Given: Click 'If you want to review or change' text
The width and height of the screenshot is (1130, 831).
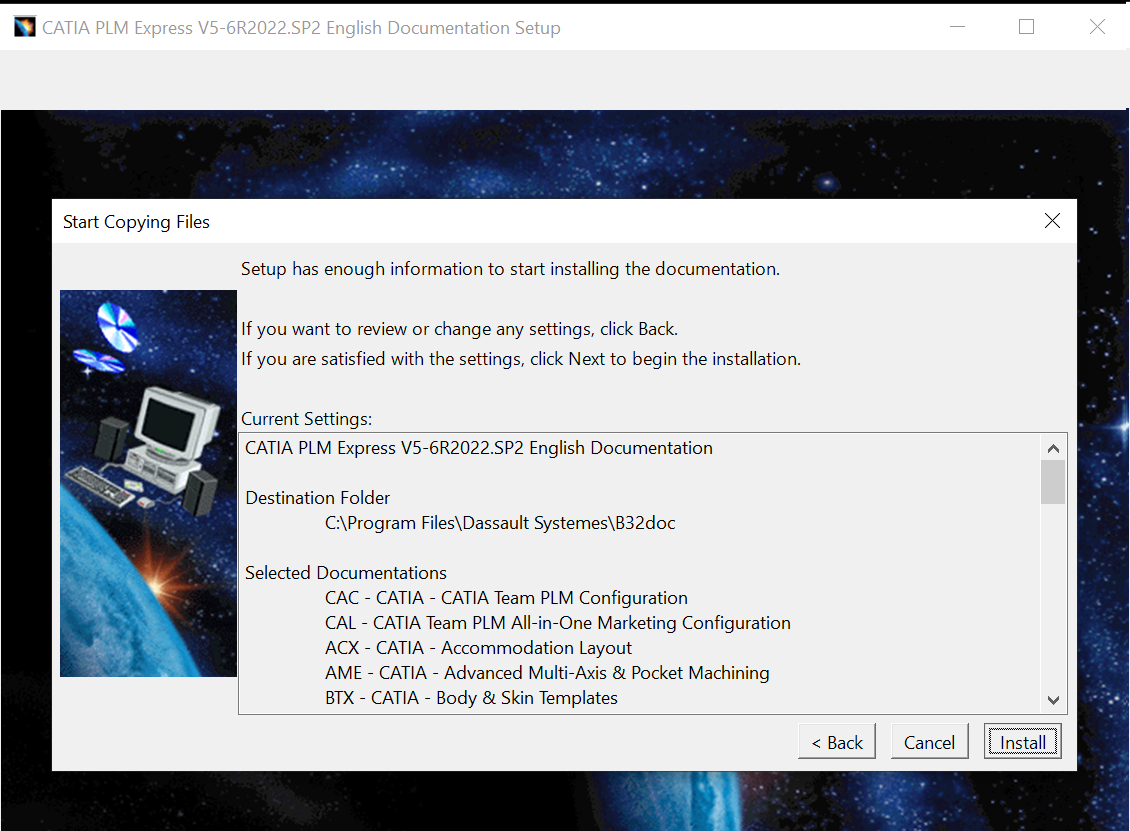Looking at the screenshot, I should (x=459, y=329).
